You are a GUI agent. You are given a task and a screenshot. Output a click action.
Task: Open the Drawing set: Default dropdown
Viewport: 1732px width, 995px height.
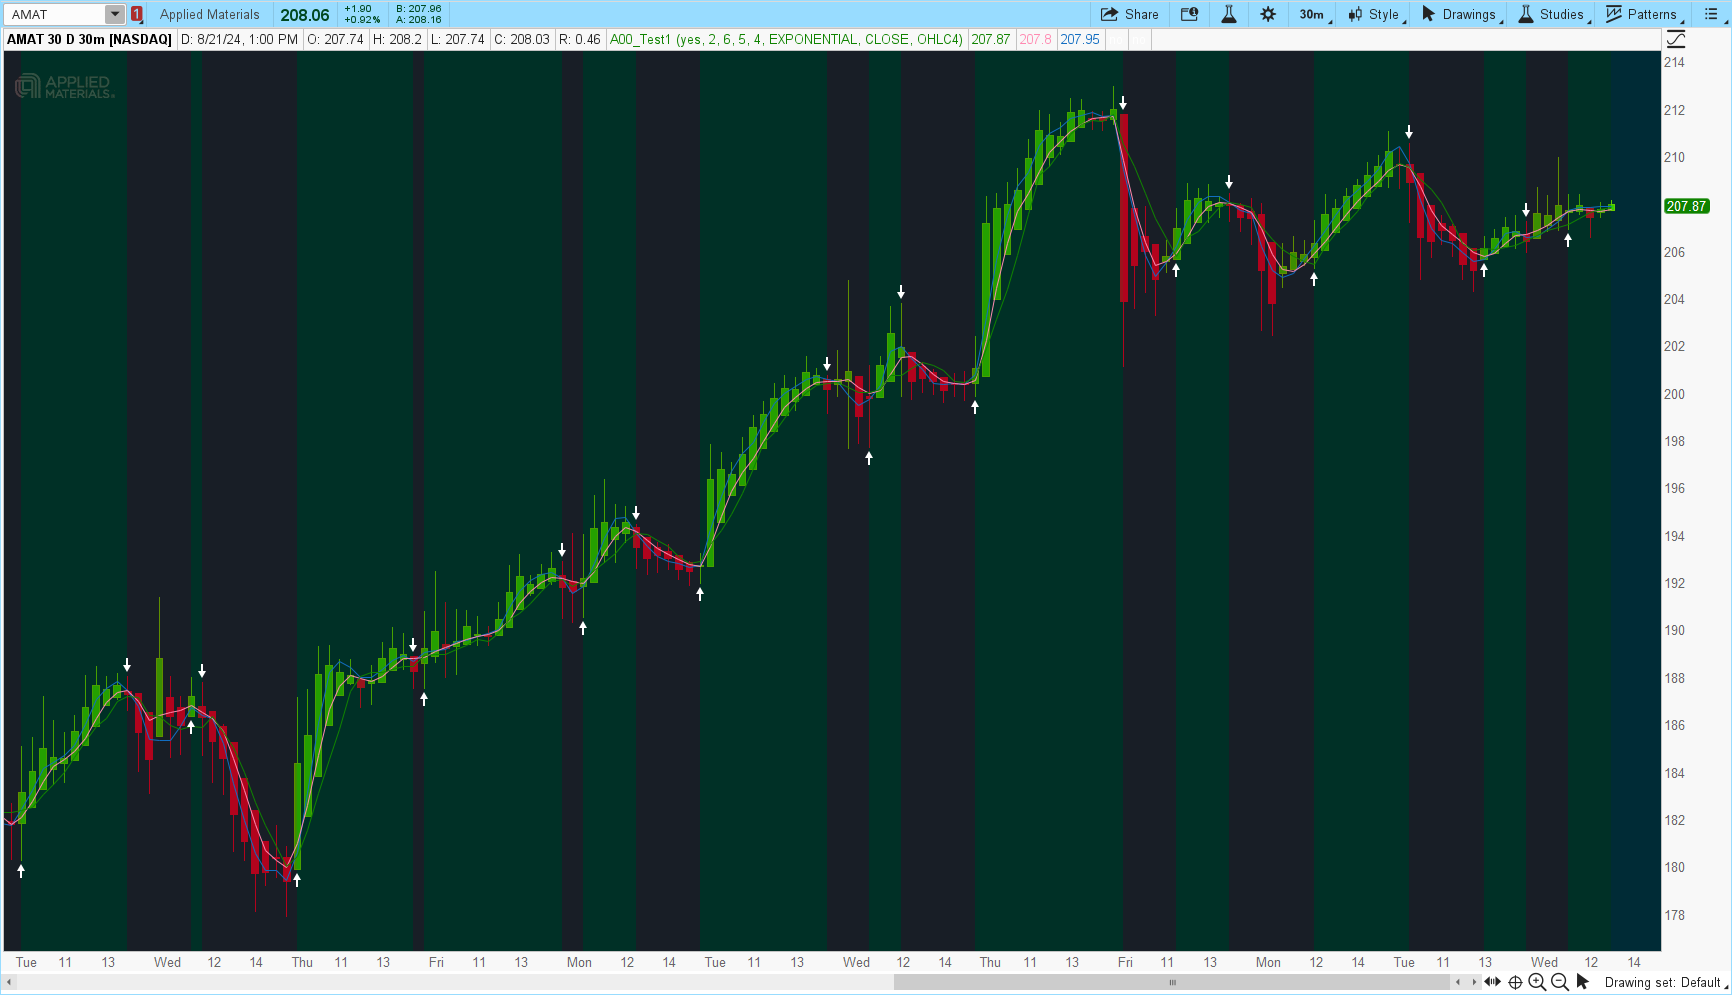tap(1666, 983)
